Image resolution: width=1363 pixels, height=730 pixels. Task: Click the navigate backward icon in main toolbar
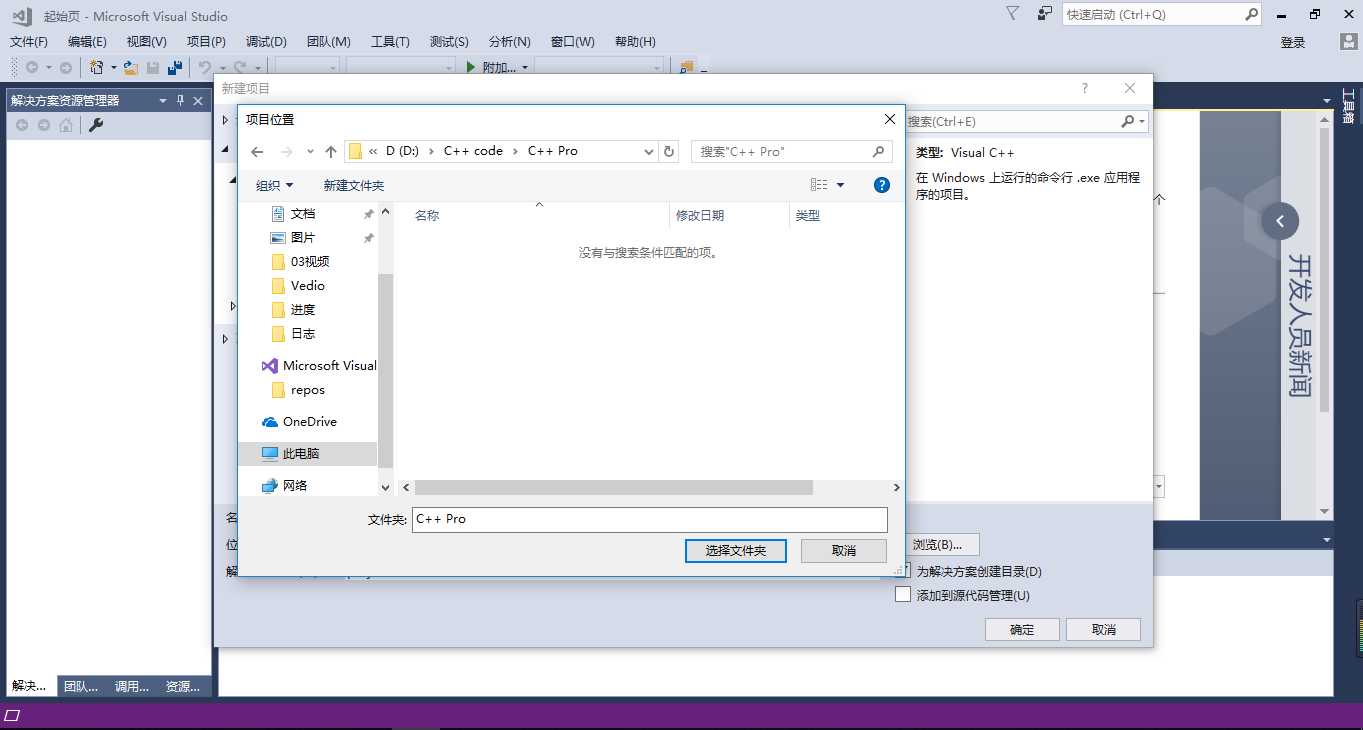(32, 67)
